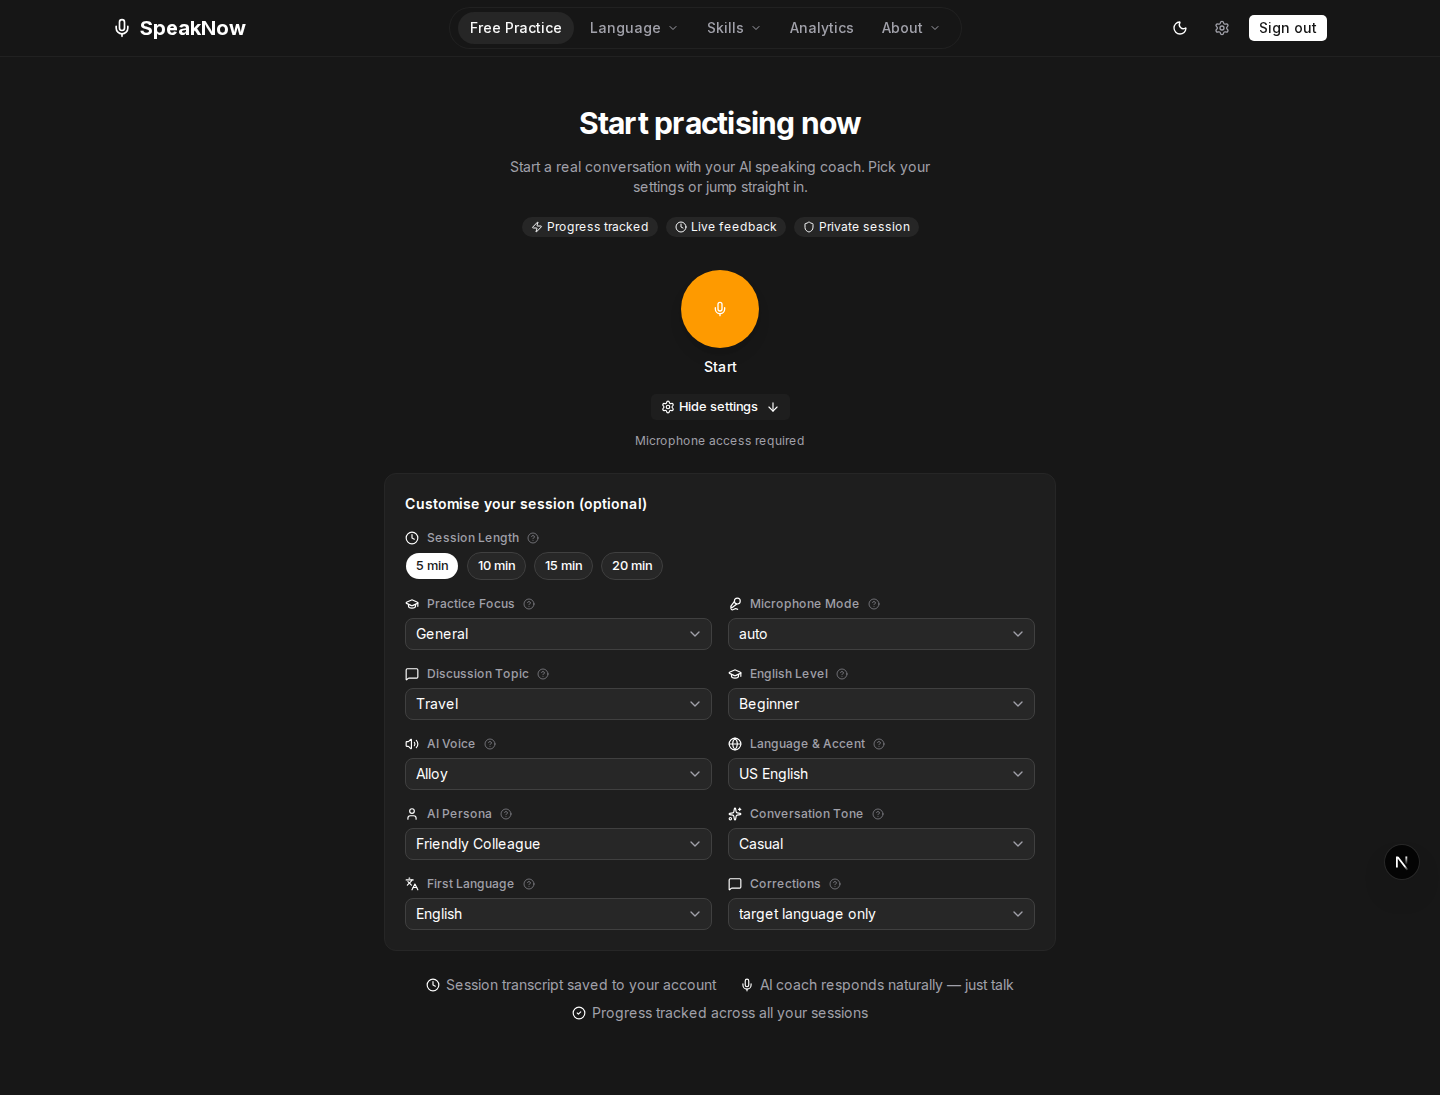The image size is (1440, 1095).
Task: Click the help icon next to Corrections
Action: click(x=835, y=884)
